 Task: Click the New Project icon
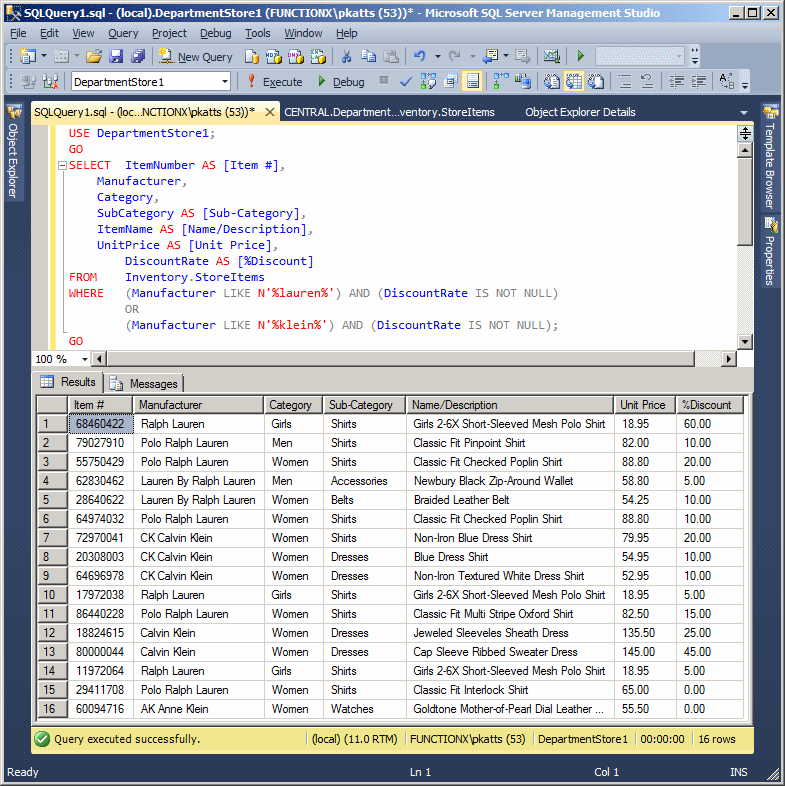pyautogui.click(x=27, y=56)
